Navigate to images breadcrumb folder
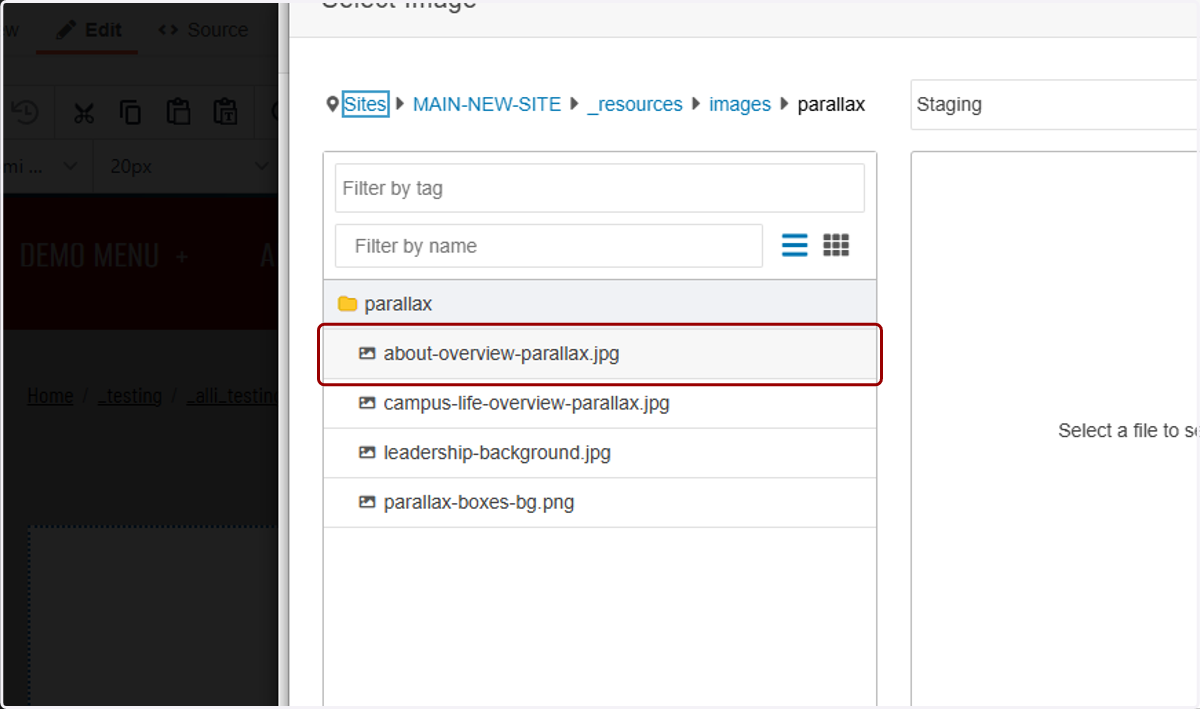This screenshot has height=709, width=1200. click(x=740, y=104)
